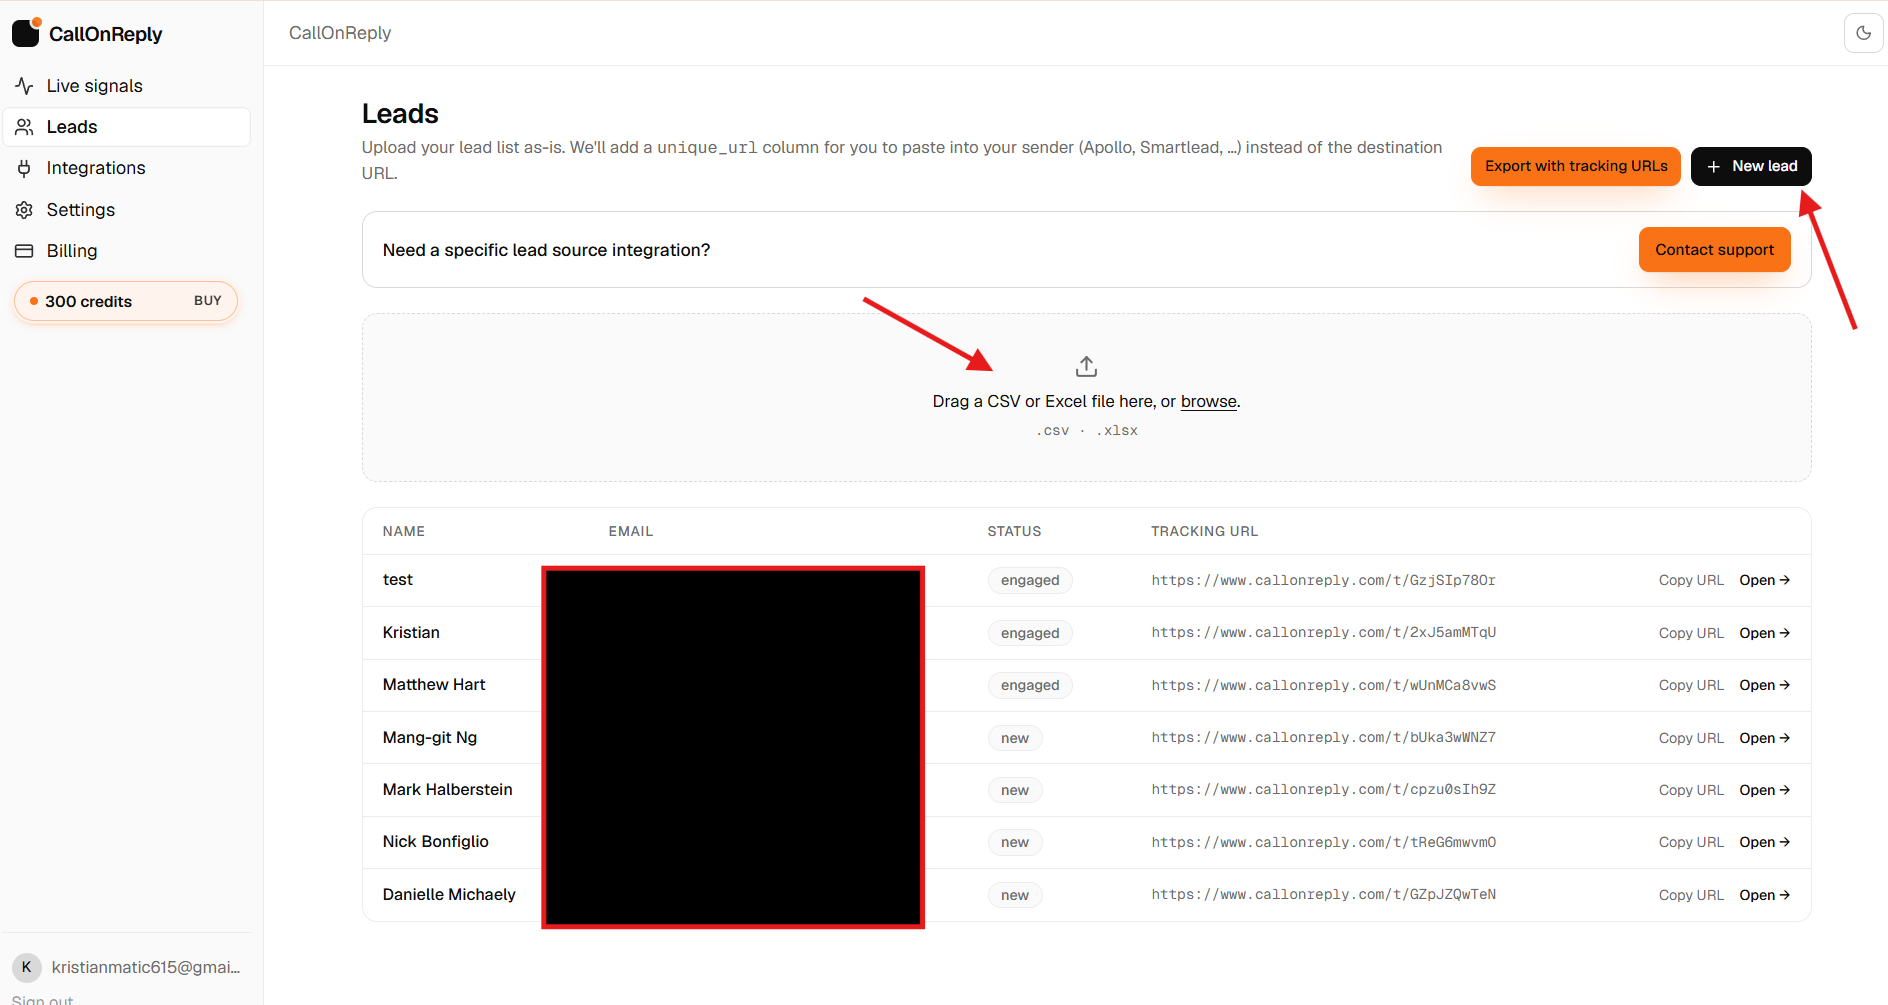The image size is (1888, 1005).
Task: Click the engaged status badge for test
Action: [x=1030, y=580]
